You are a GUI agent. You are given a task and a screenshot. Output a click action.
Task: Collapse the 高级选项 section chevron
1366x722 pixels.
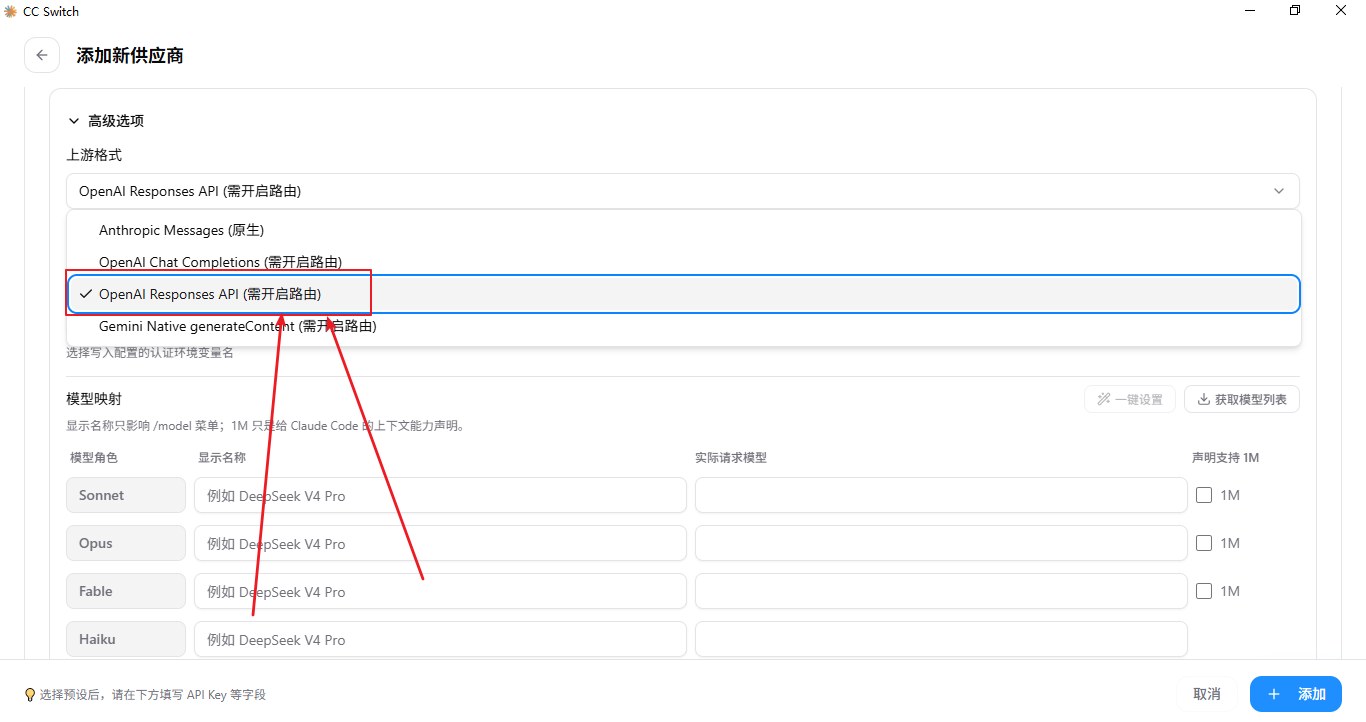[73, 121]
